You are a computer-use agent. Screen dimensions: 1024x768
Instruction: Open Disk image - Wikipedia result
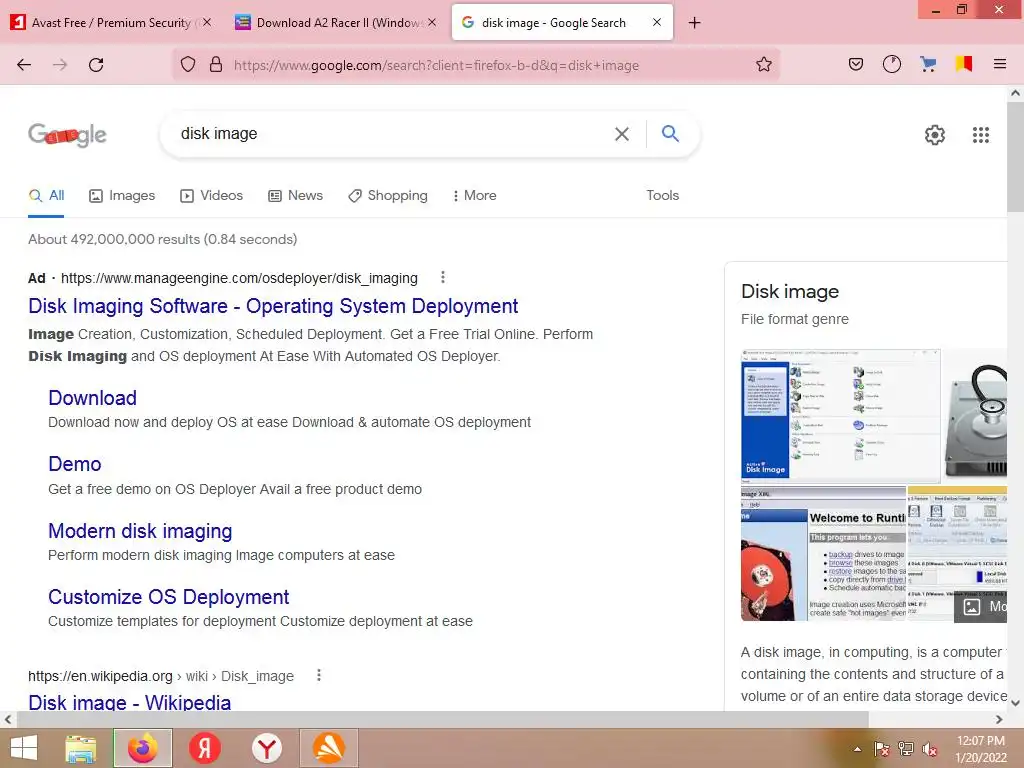click(x=129, y=702)
